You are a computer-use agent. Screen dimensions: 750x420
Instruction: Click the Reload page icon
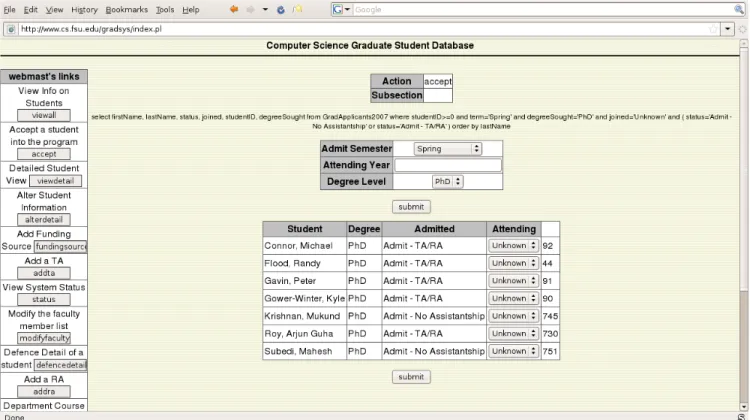[x=281, y=9]
